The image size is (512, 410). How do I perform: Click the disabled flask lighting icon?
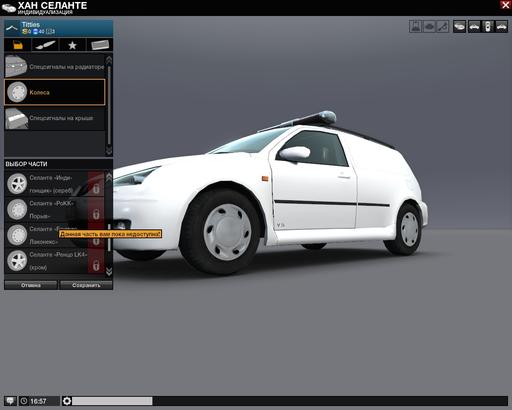point(415,26)
